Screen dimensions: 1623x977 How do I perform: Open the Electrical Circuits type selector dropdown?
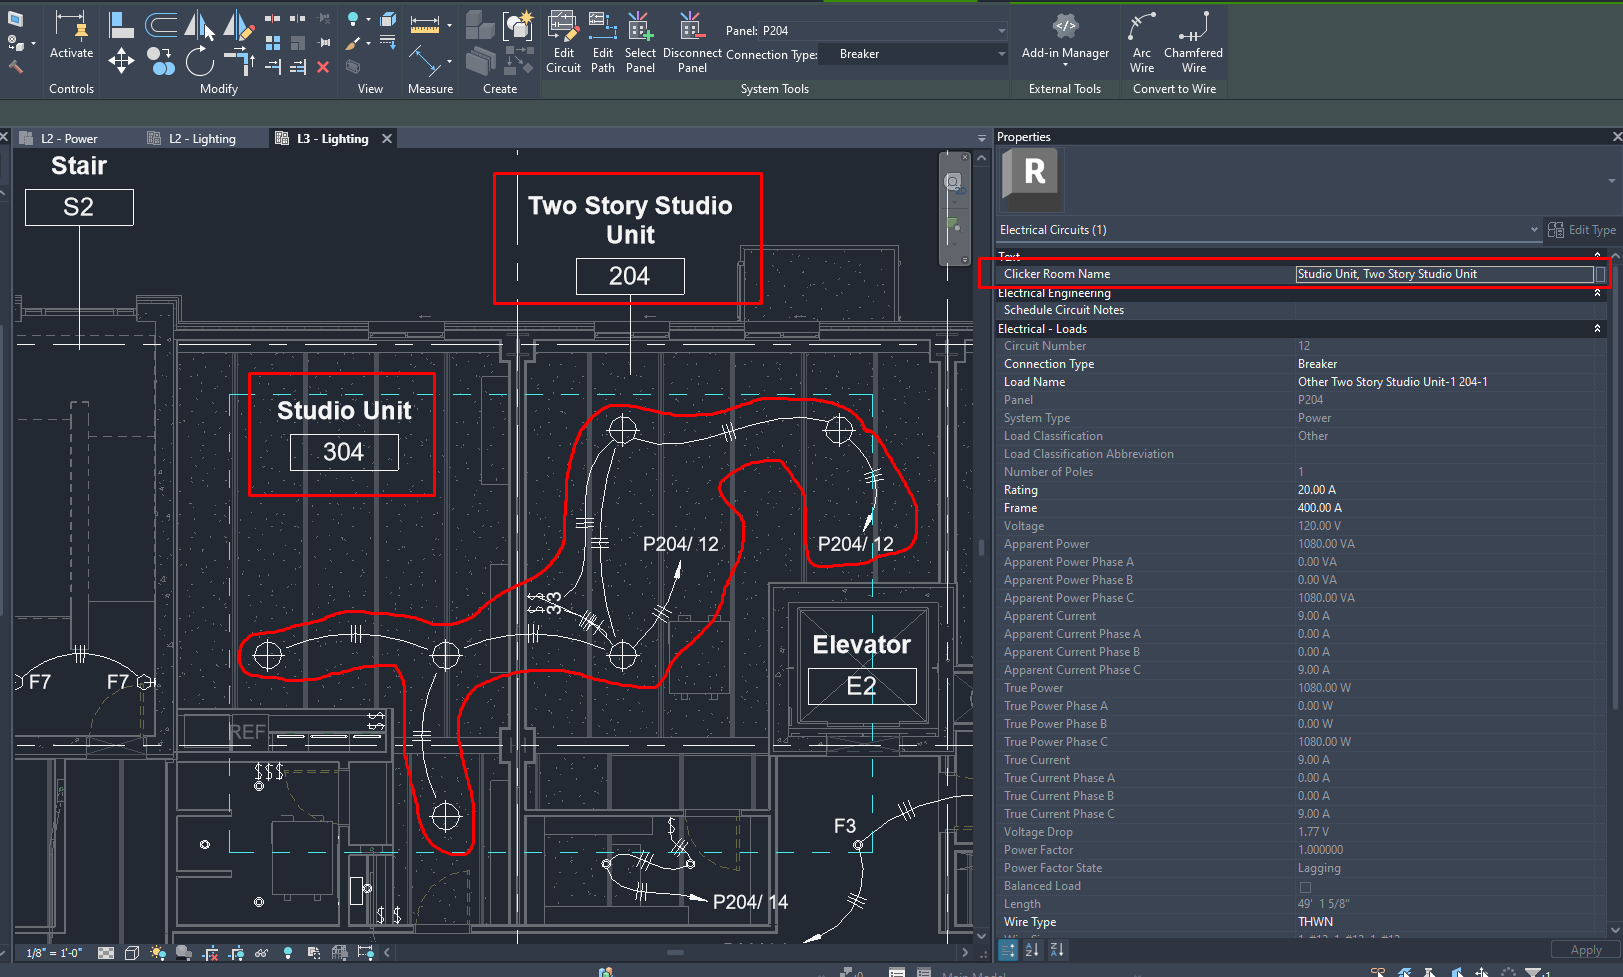click(1534, 230)
